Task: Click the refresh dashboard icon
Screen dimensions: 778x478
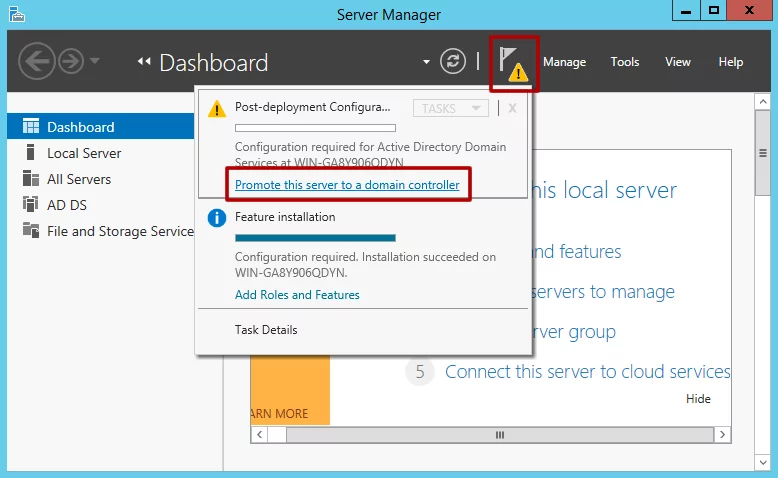Action: (454, 62)
